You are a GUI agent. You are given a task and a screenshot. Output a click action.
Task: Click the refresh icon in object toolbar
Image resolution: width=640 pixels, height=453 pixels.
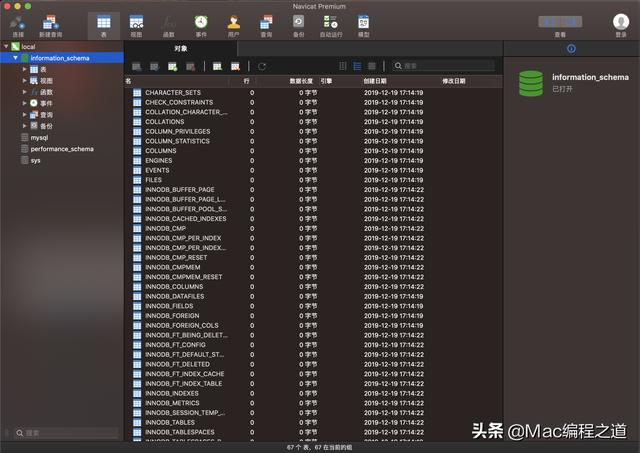tap(262, 67)
